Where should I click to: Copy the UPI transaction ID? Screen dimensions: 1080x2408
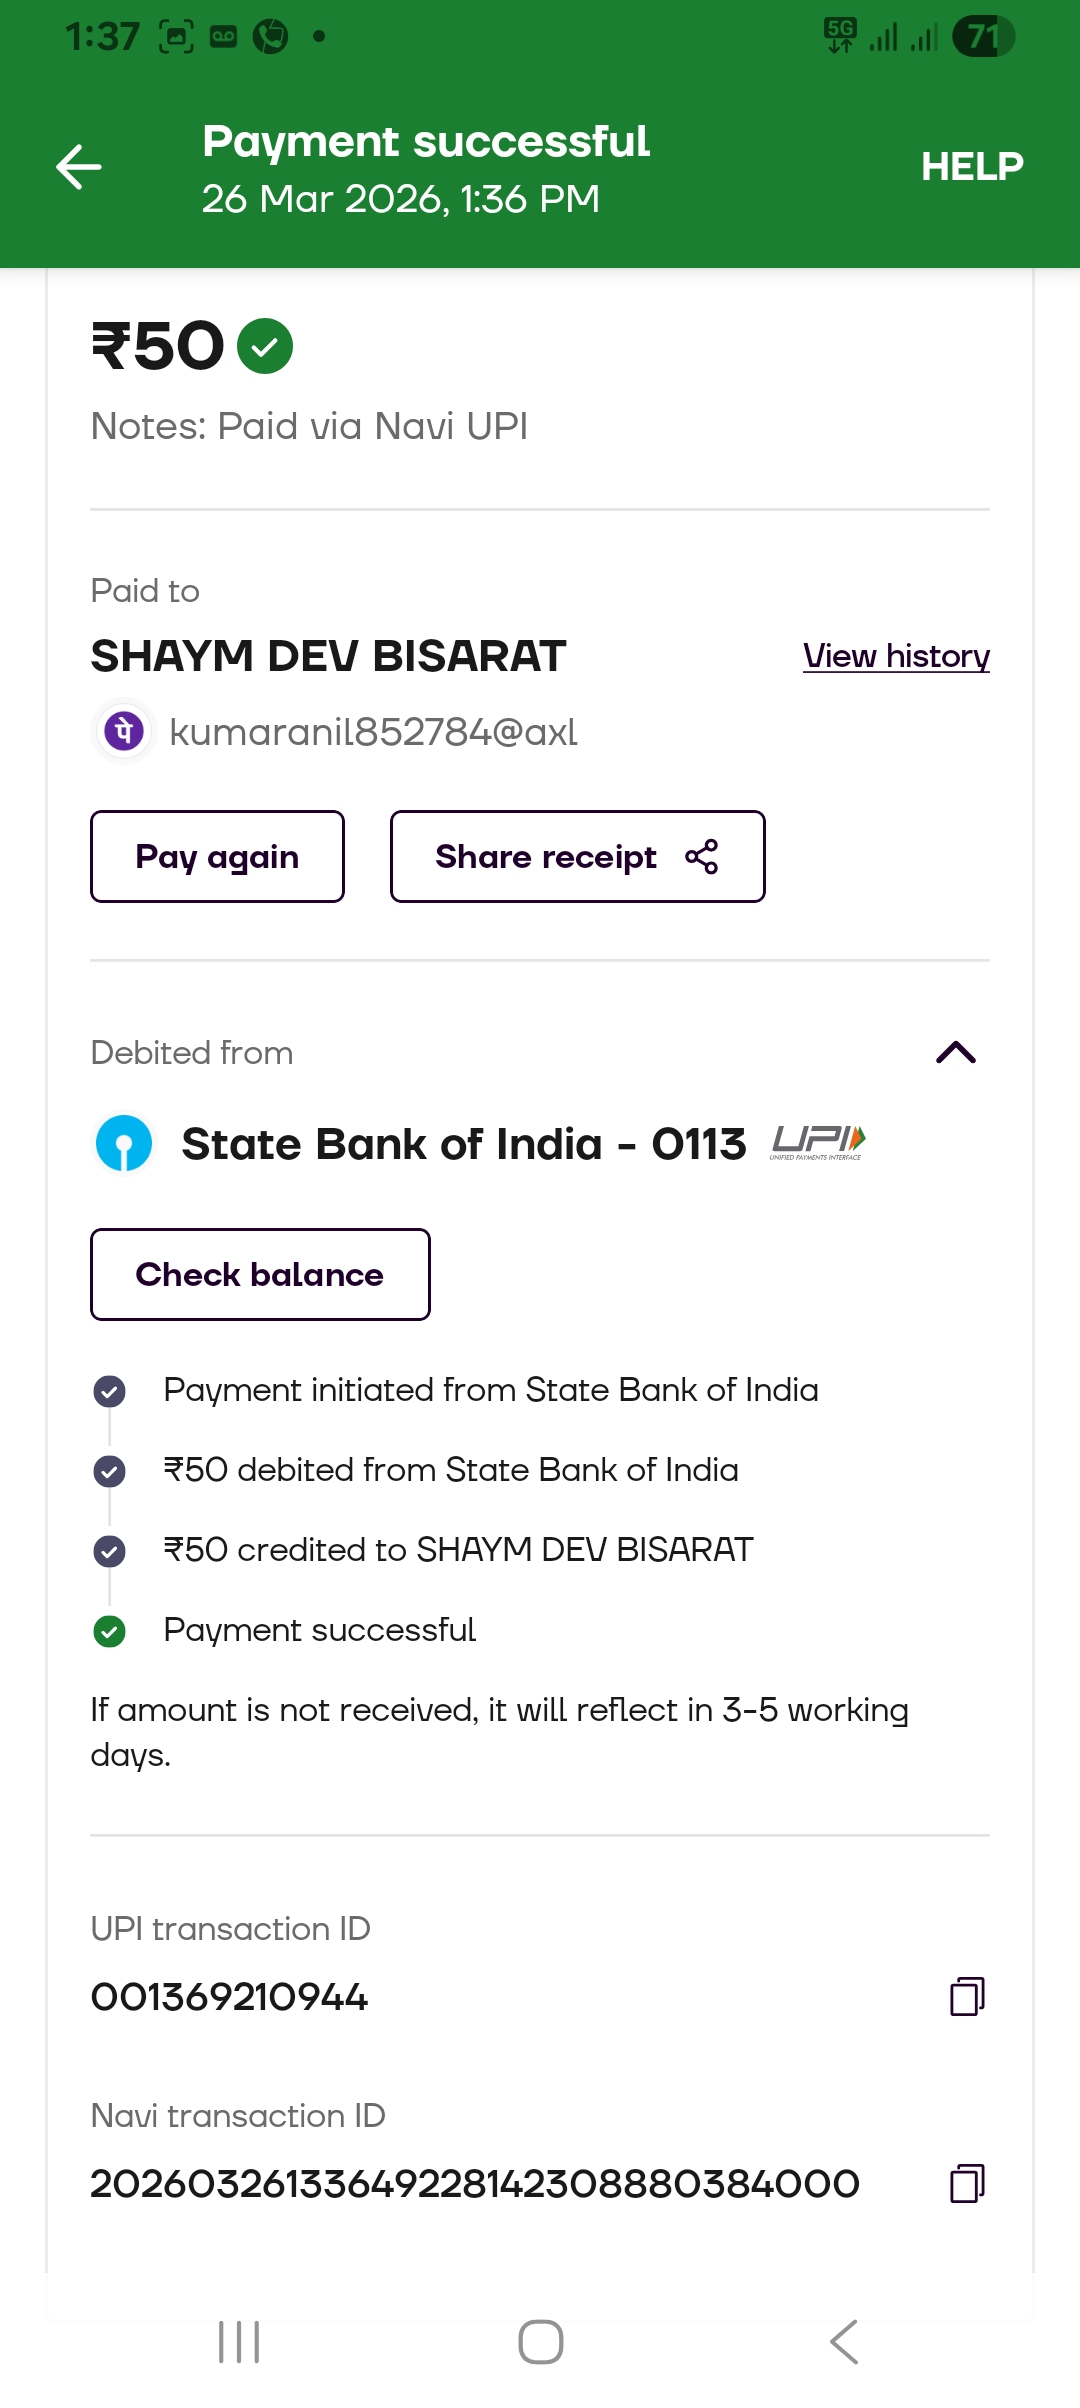[x=966, y=1997]
